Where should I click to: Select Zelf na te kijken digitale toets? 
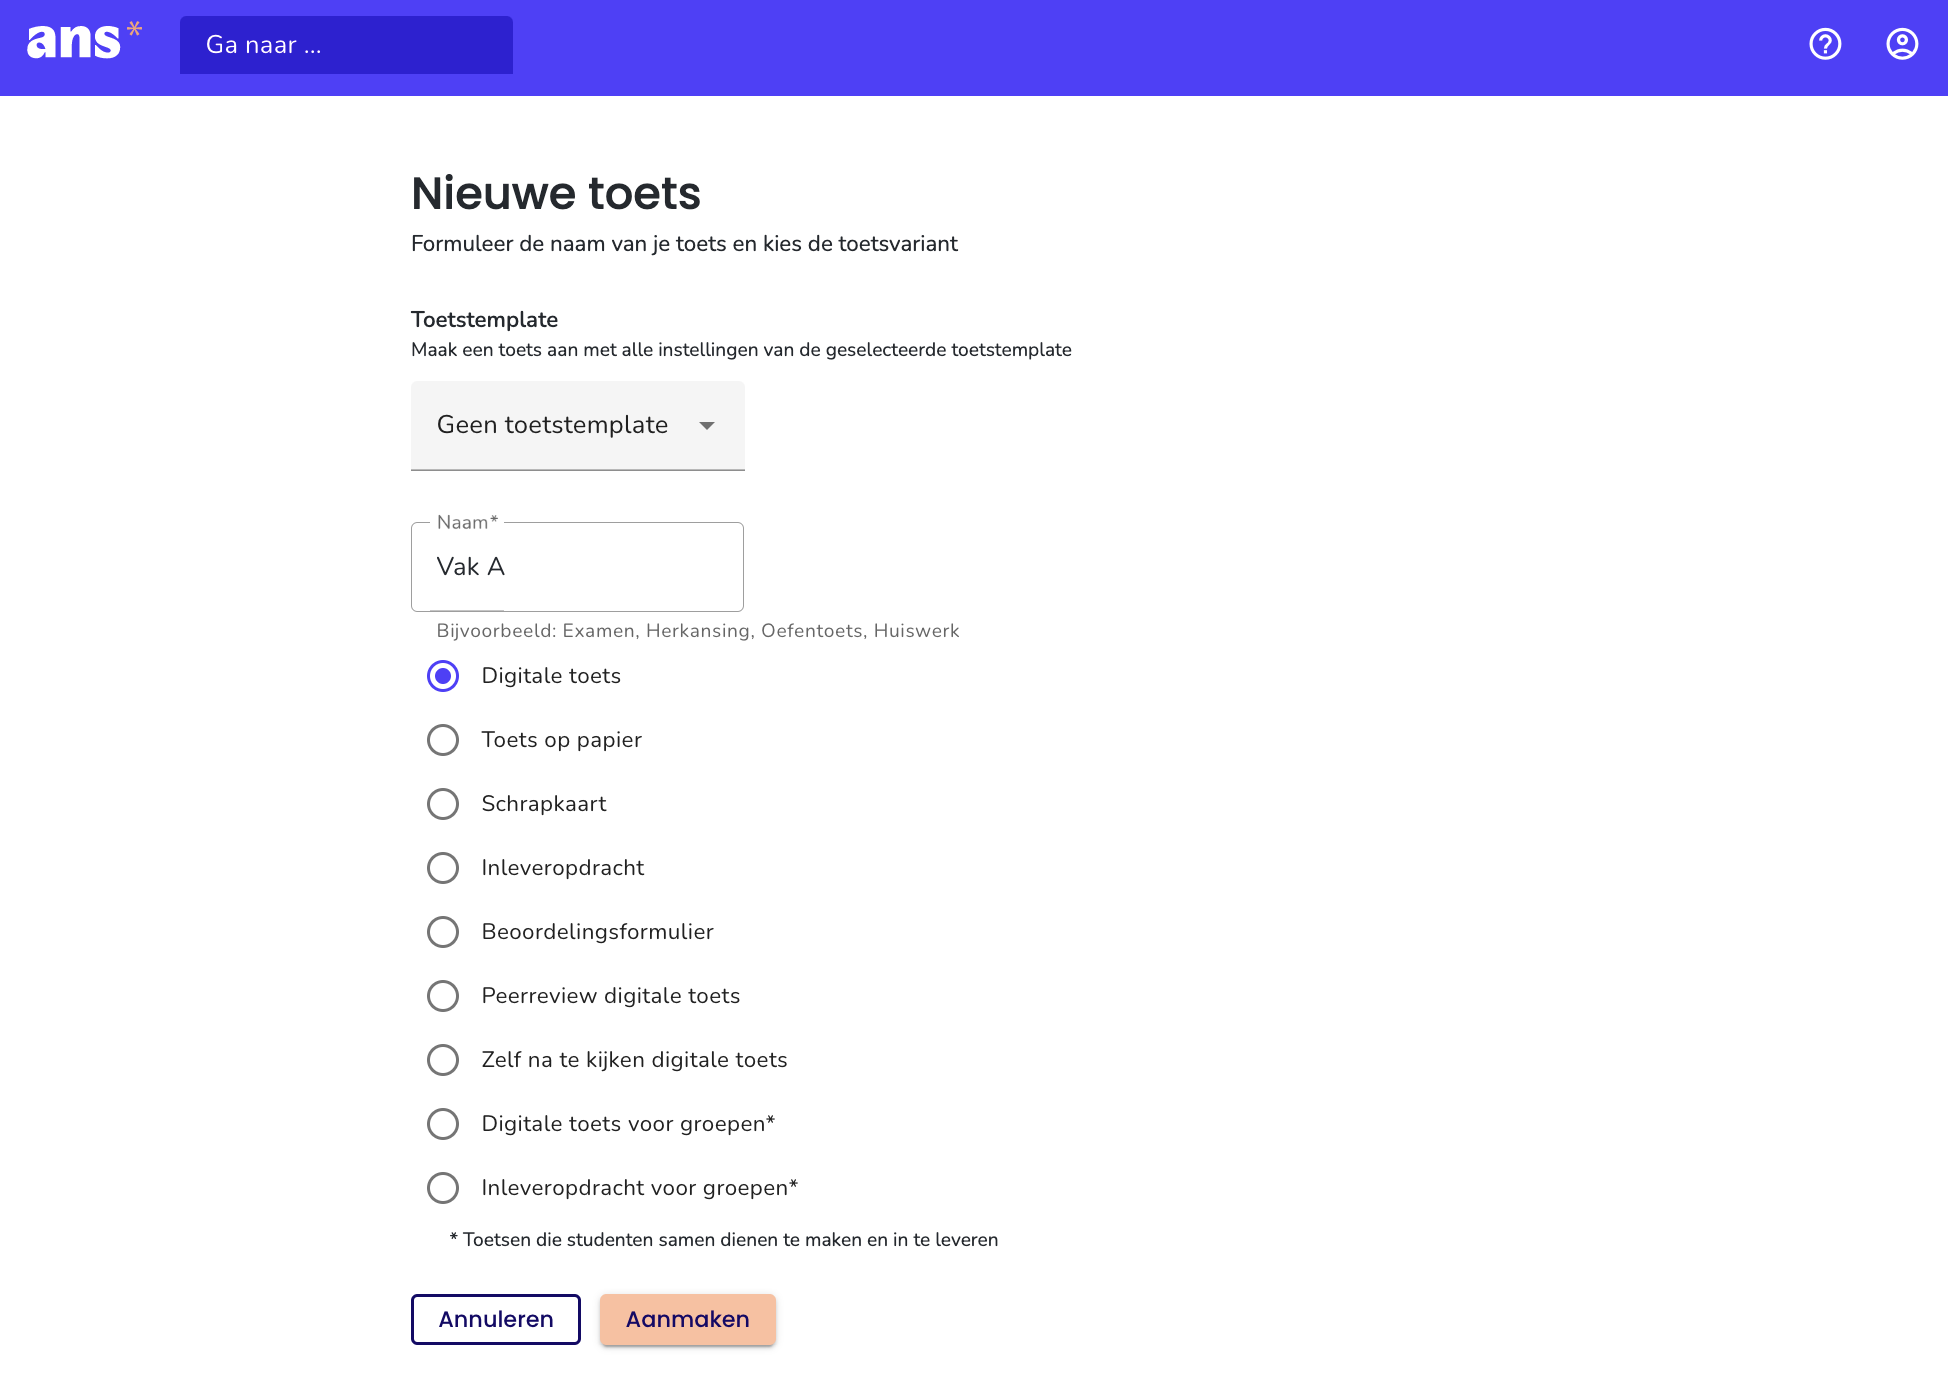coord(443,1060)
